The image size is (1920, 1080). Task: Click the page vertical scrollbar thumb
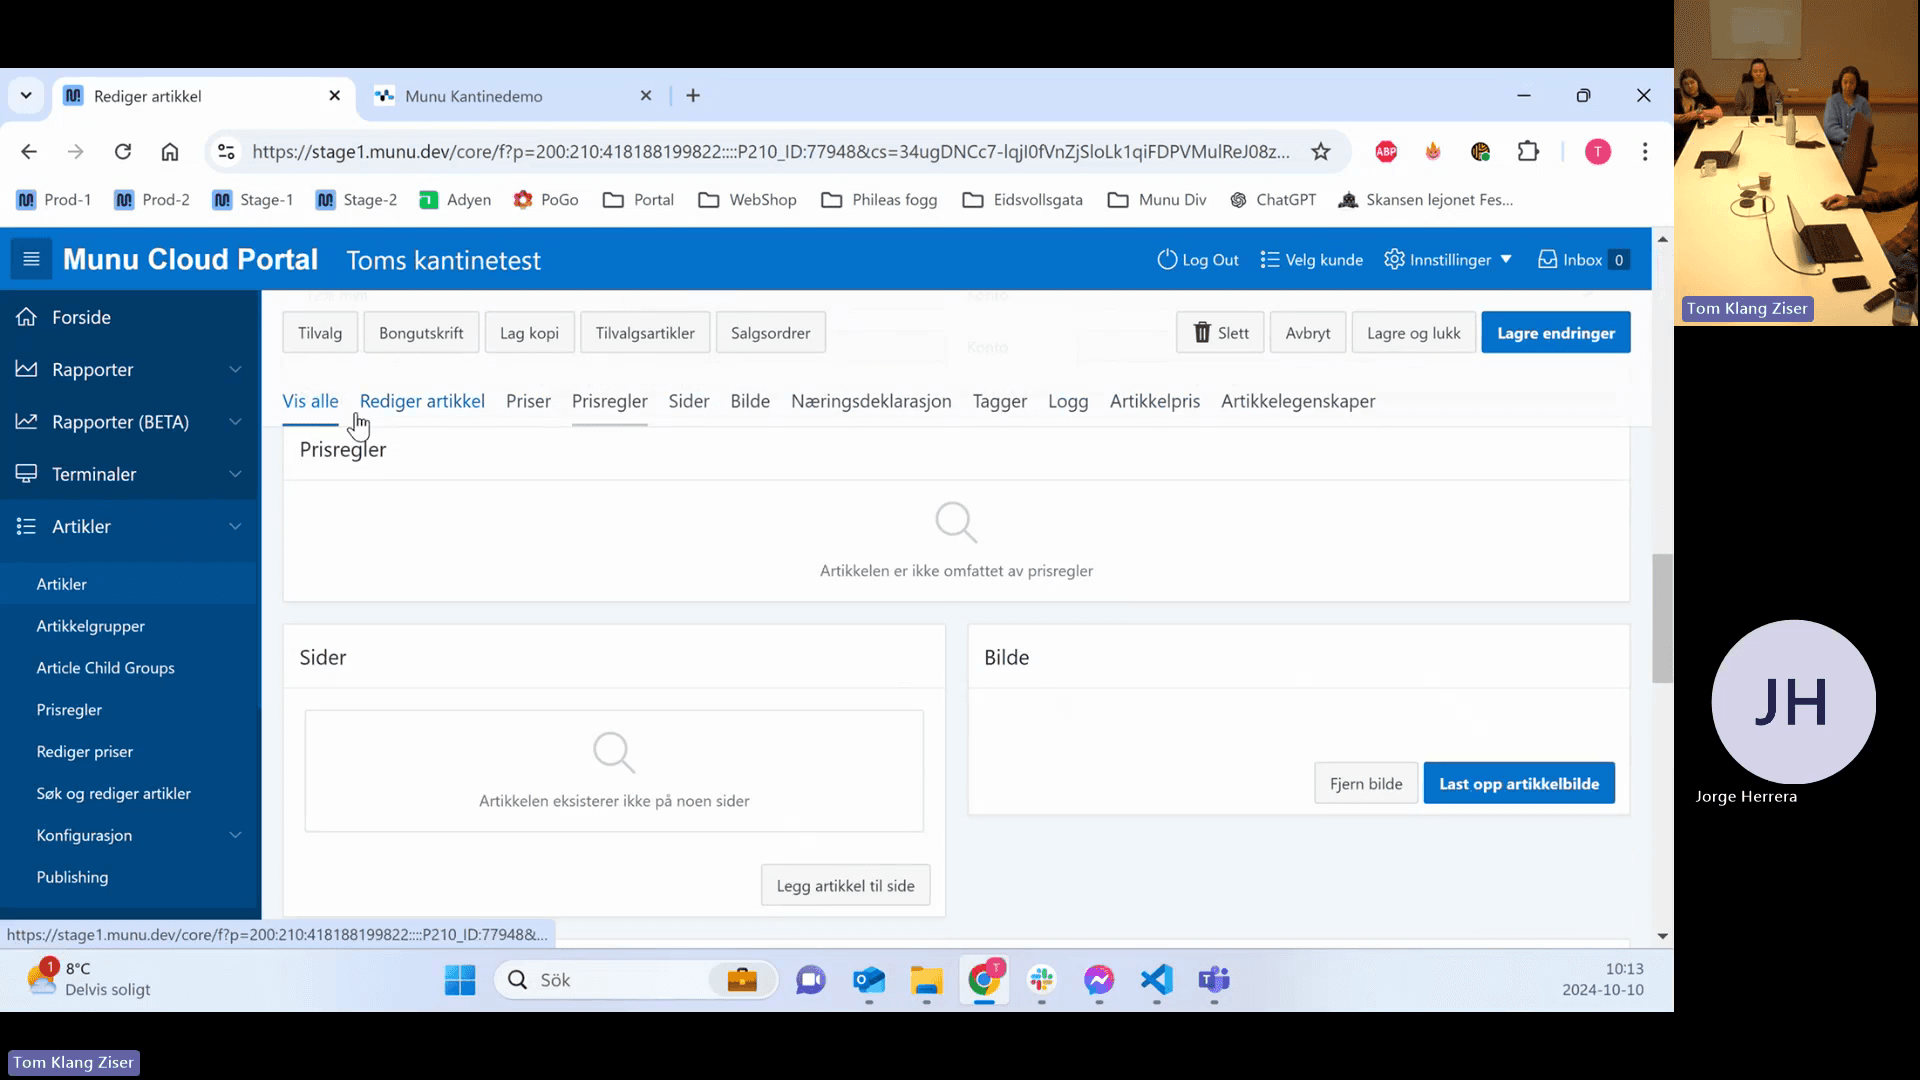[x=1662, y=618]
